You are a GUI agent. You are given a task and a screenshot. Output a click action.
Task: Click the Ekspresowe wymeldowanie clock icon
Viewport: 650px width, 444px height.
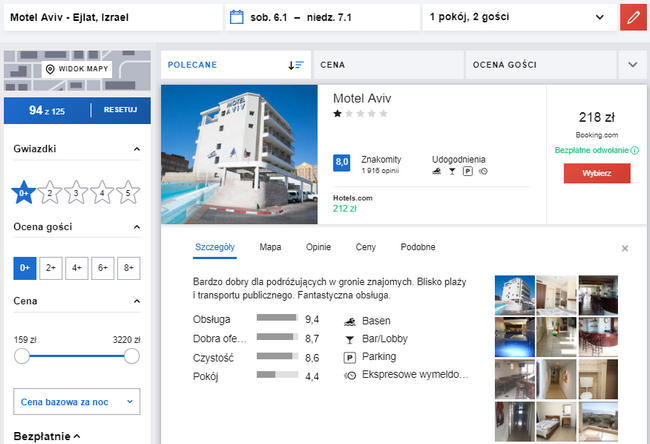coord(350,376)
